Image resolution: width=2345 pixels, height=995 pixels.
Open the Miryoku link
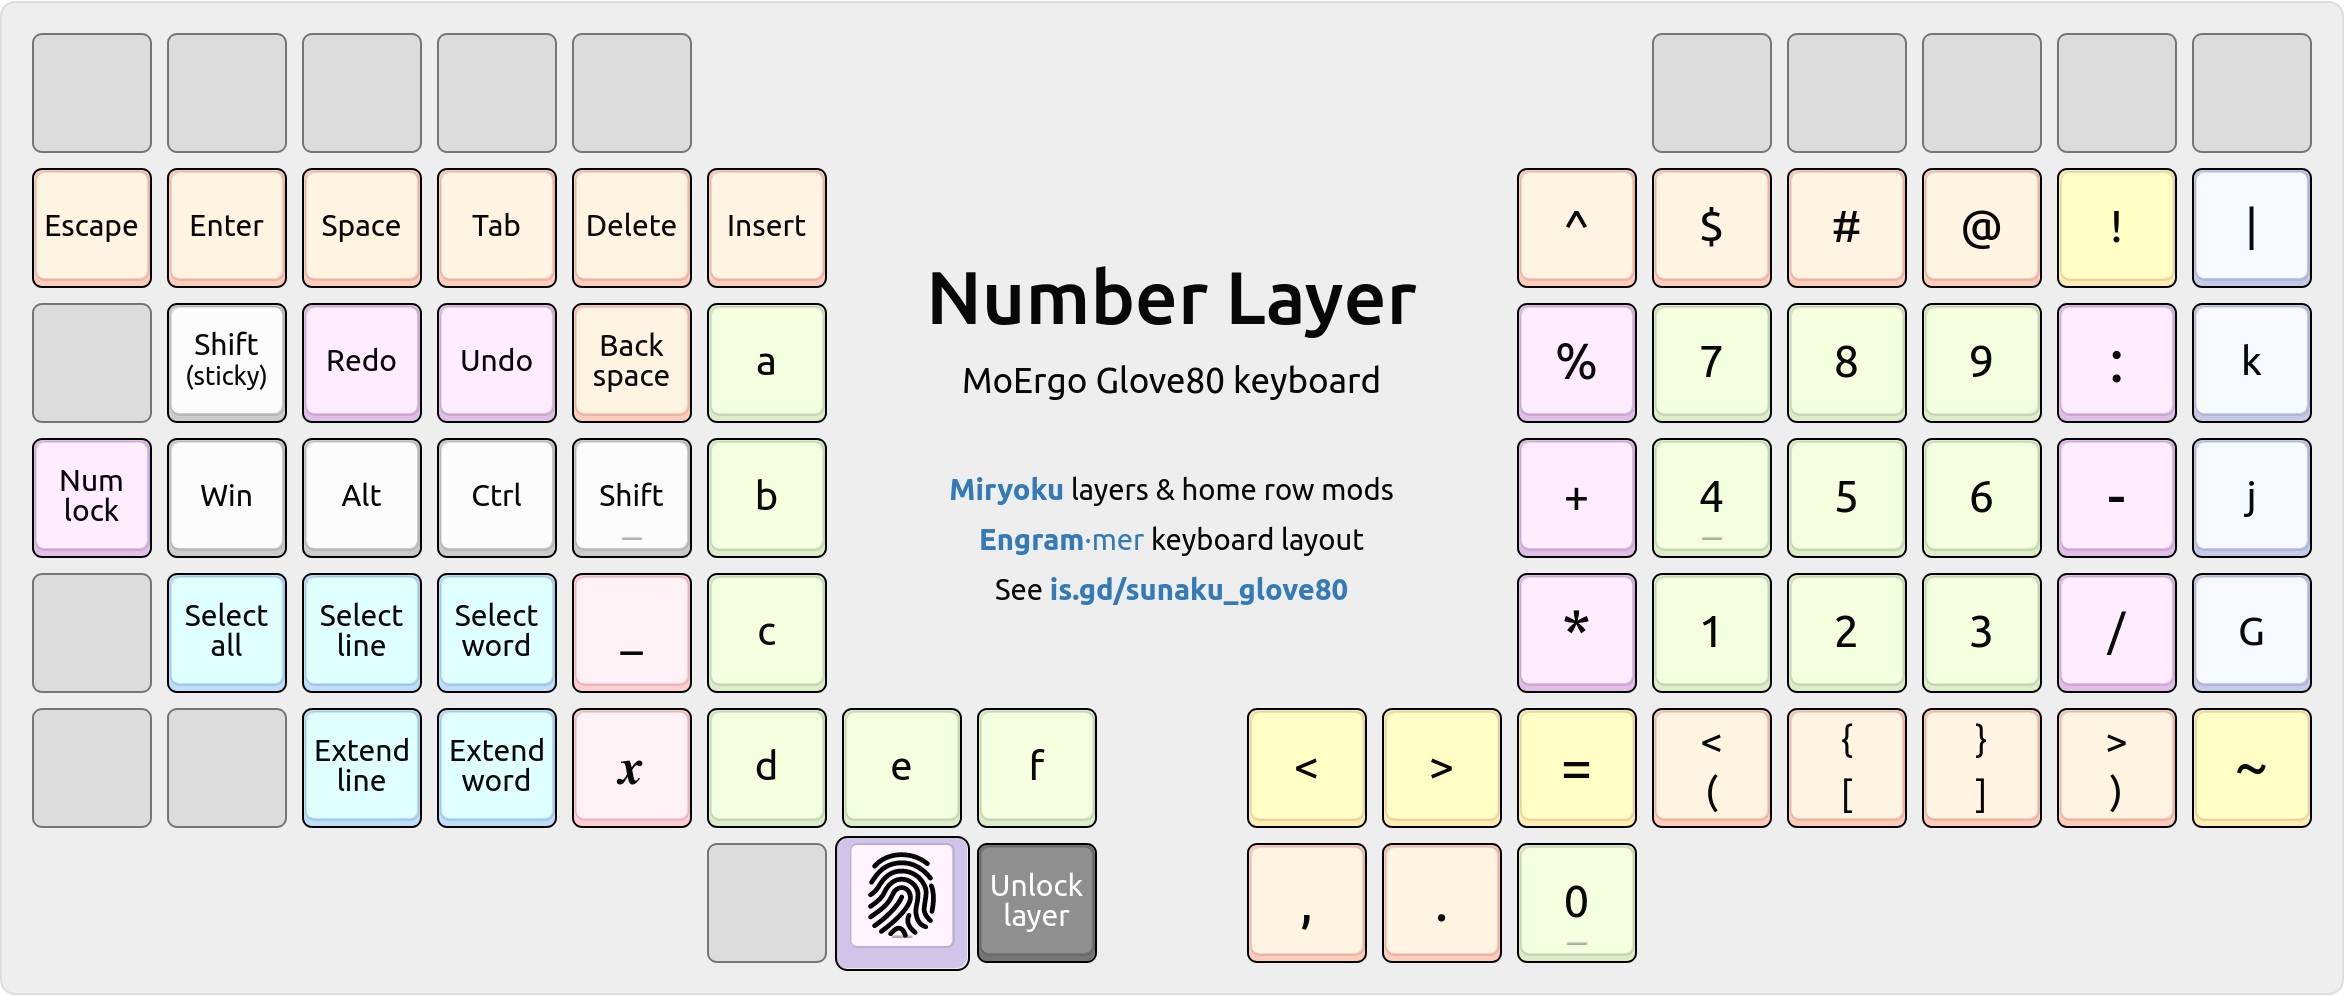pos(1006,490)
